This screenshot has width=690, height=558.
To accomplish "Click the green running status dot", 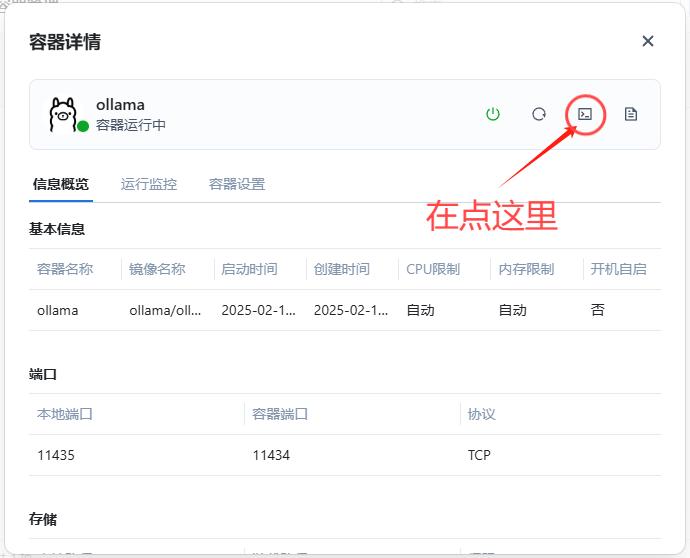I will coord(83,127).
